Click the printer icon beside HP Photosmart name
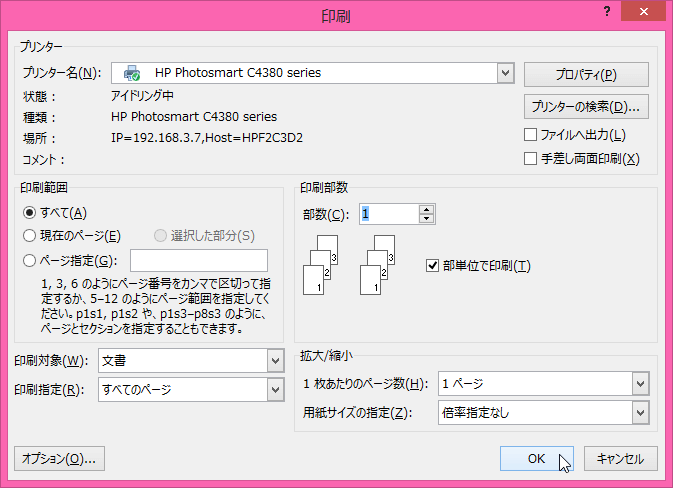Screen dimensions: 673x488 132,73
